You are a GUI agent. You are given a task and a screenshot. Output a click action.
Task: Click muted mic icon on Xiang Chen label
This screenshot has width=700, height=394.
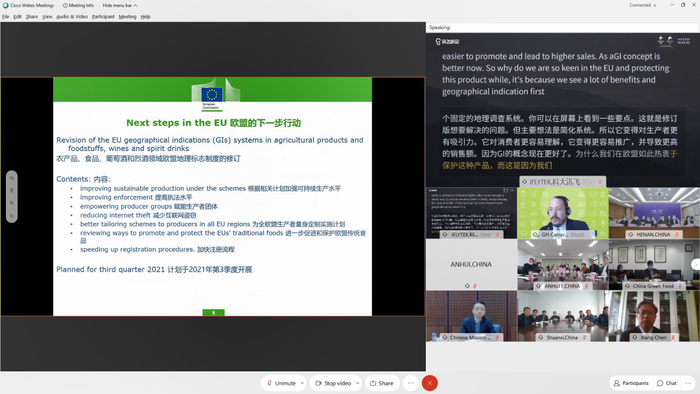(673, 337)
